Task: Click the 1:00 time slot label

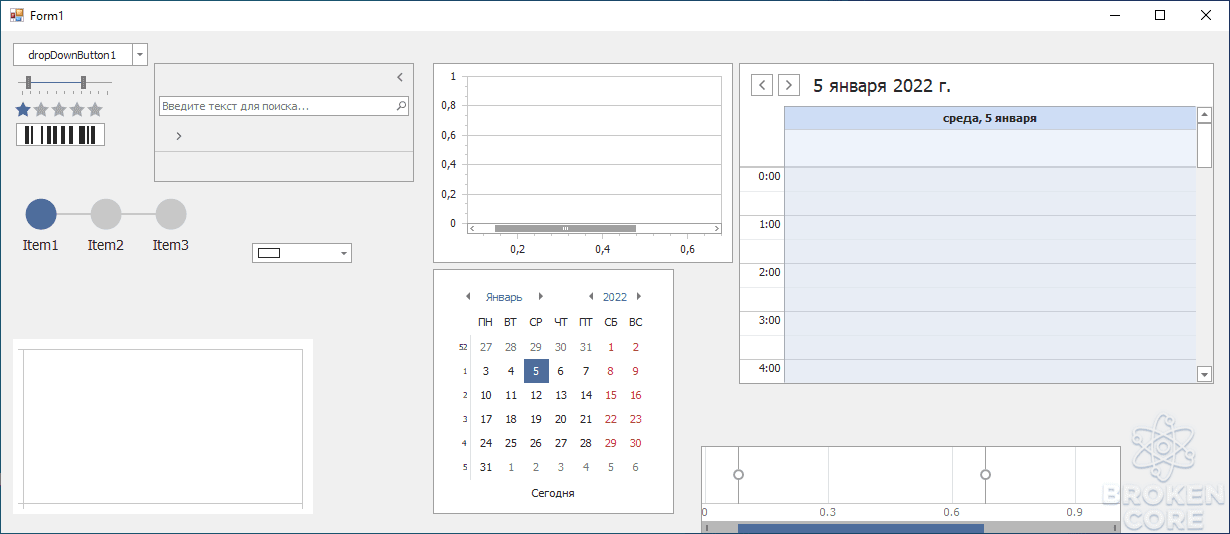Action: tap(769, 224)
